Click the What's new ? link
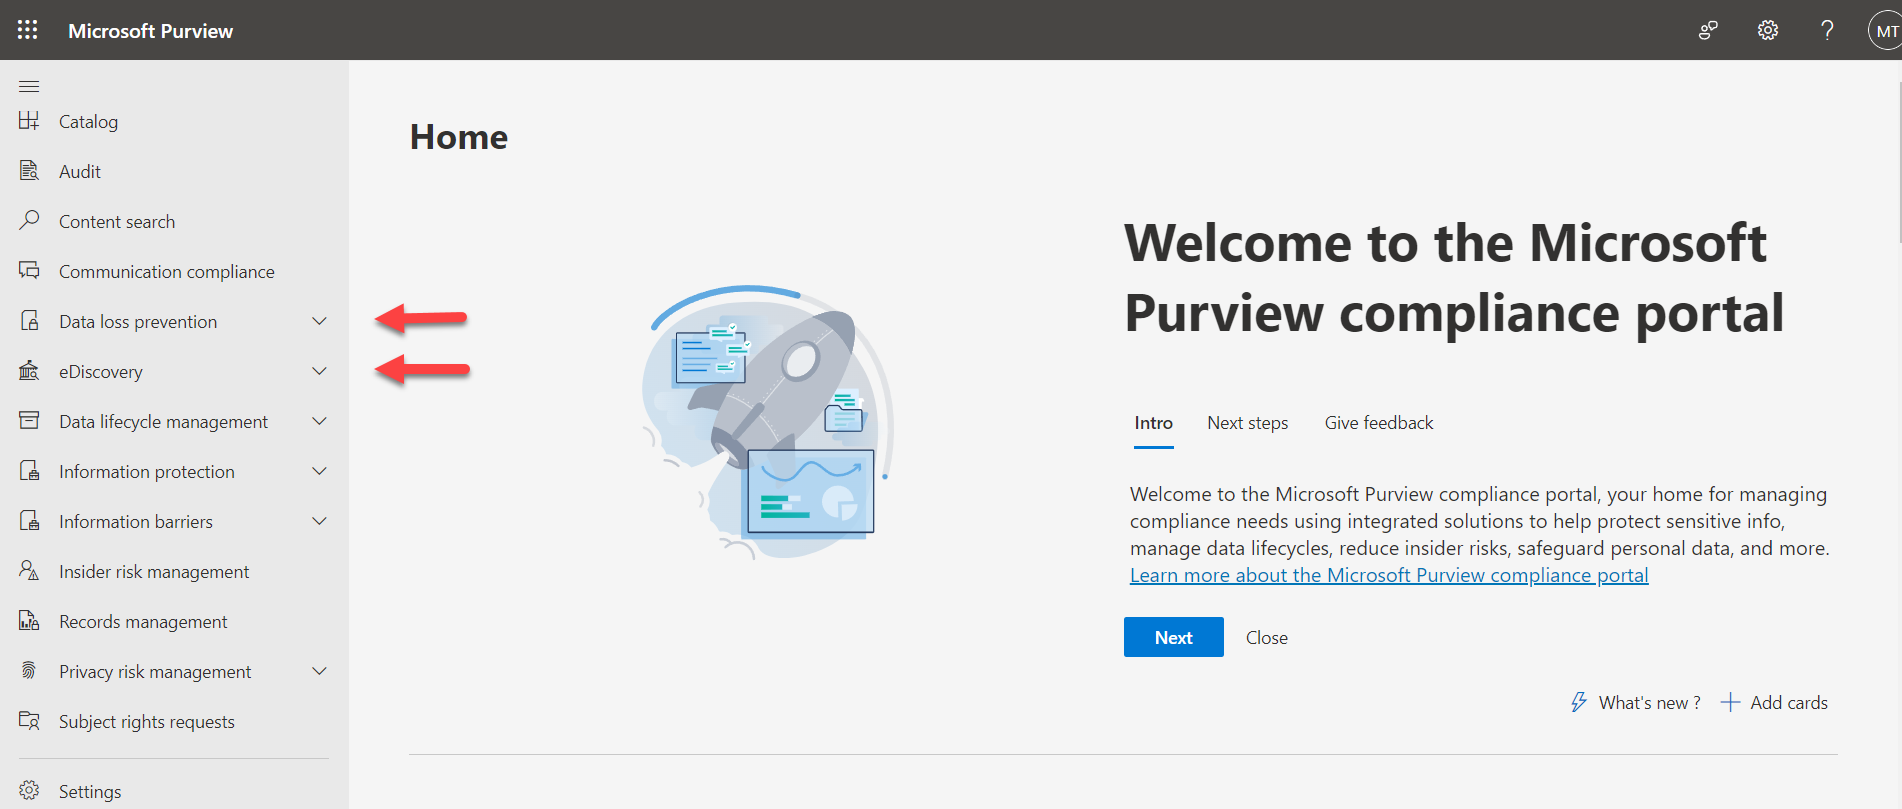1902x809 pixels. click(x=1649, y=702)
